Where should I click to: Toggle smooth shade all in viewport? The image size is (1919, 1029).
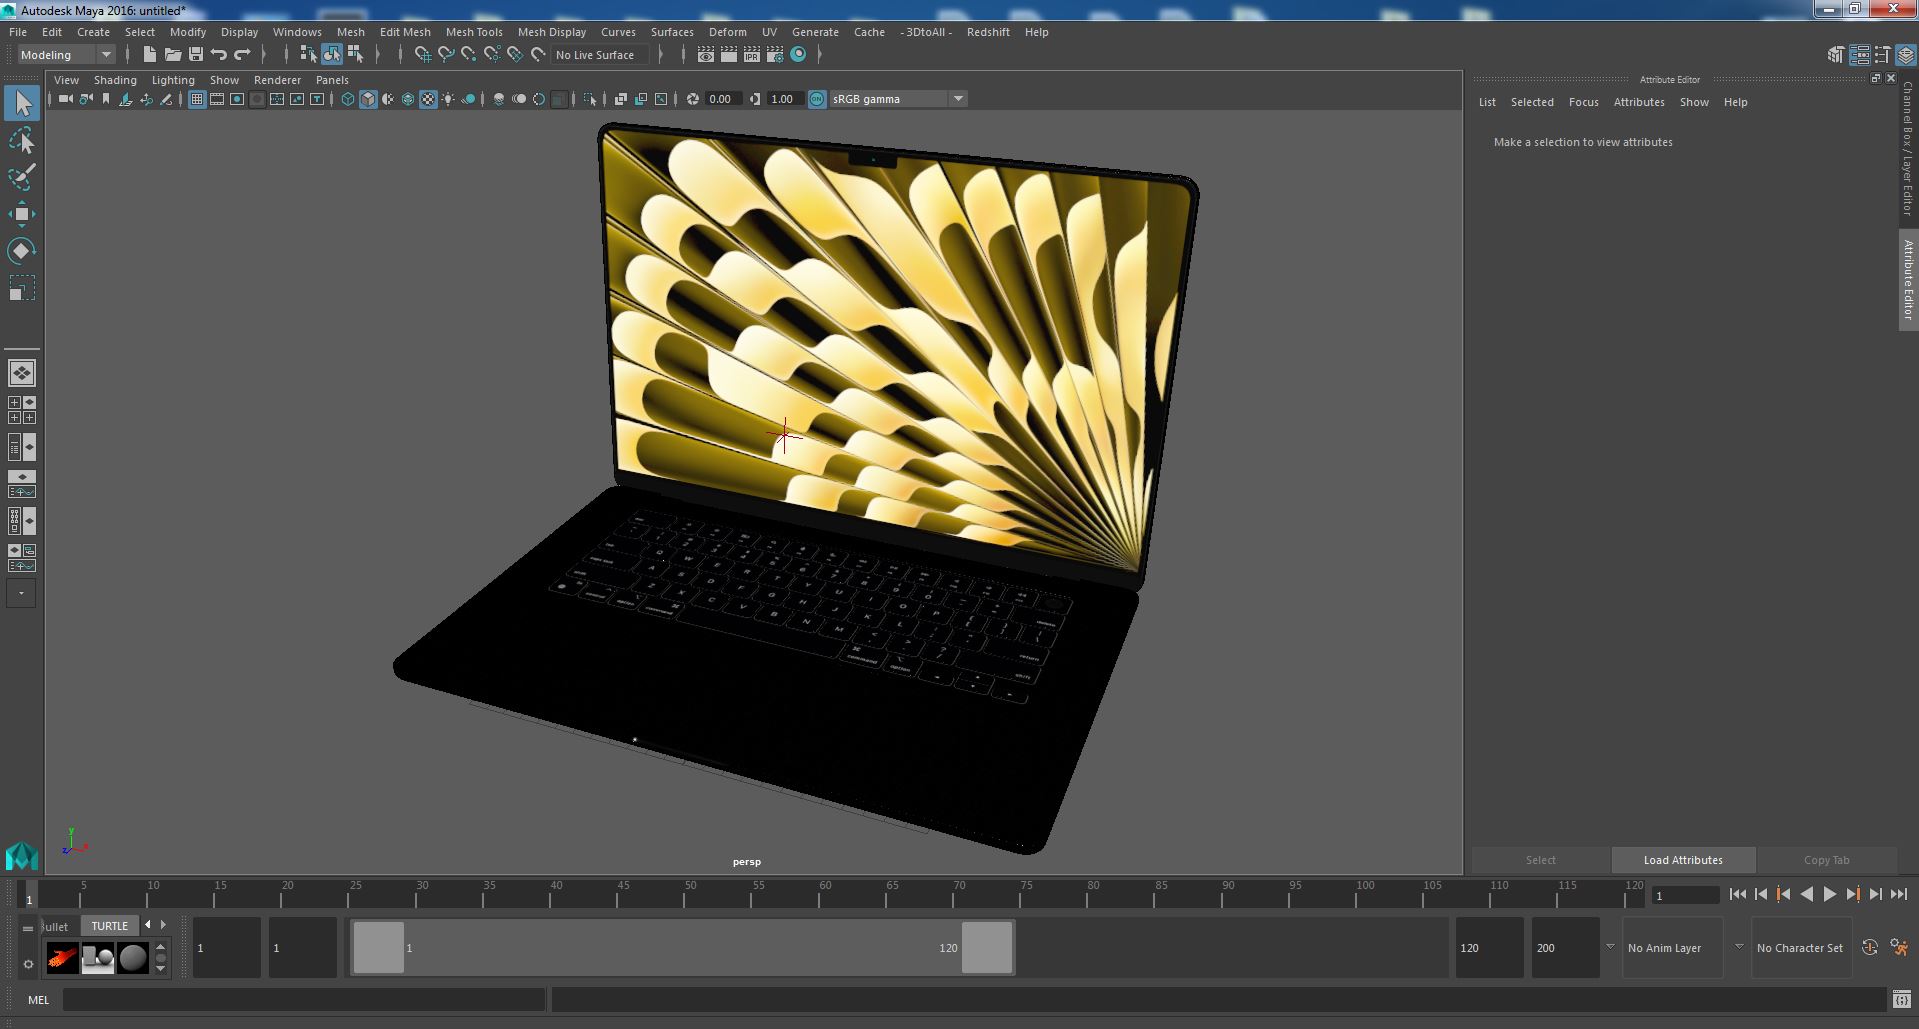click(368, 99)
